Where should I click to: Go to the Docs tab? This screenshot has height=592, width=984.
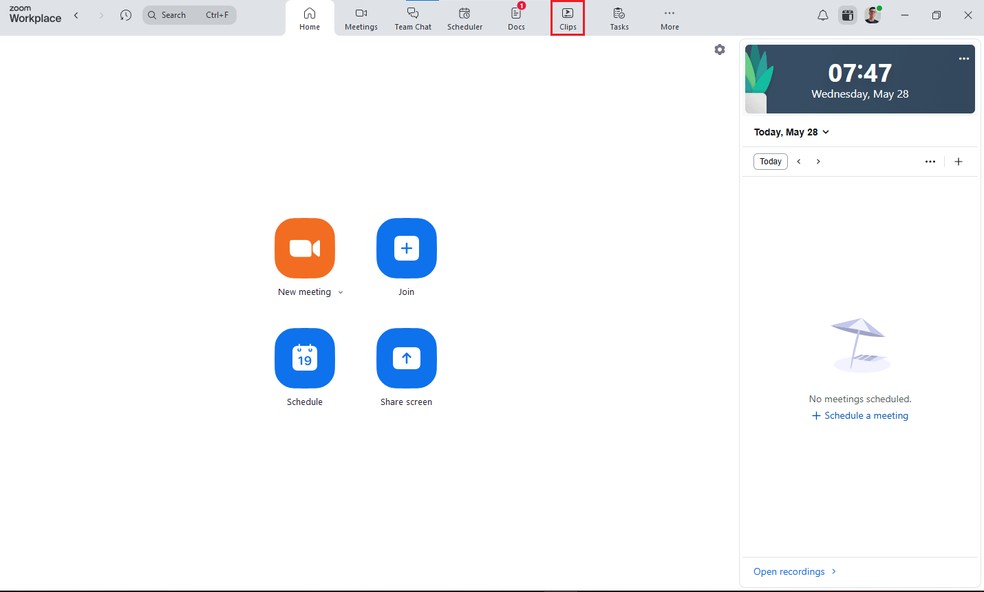tap(516, 18)
